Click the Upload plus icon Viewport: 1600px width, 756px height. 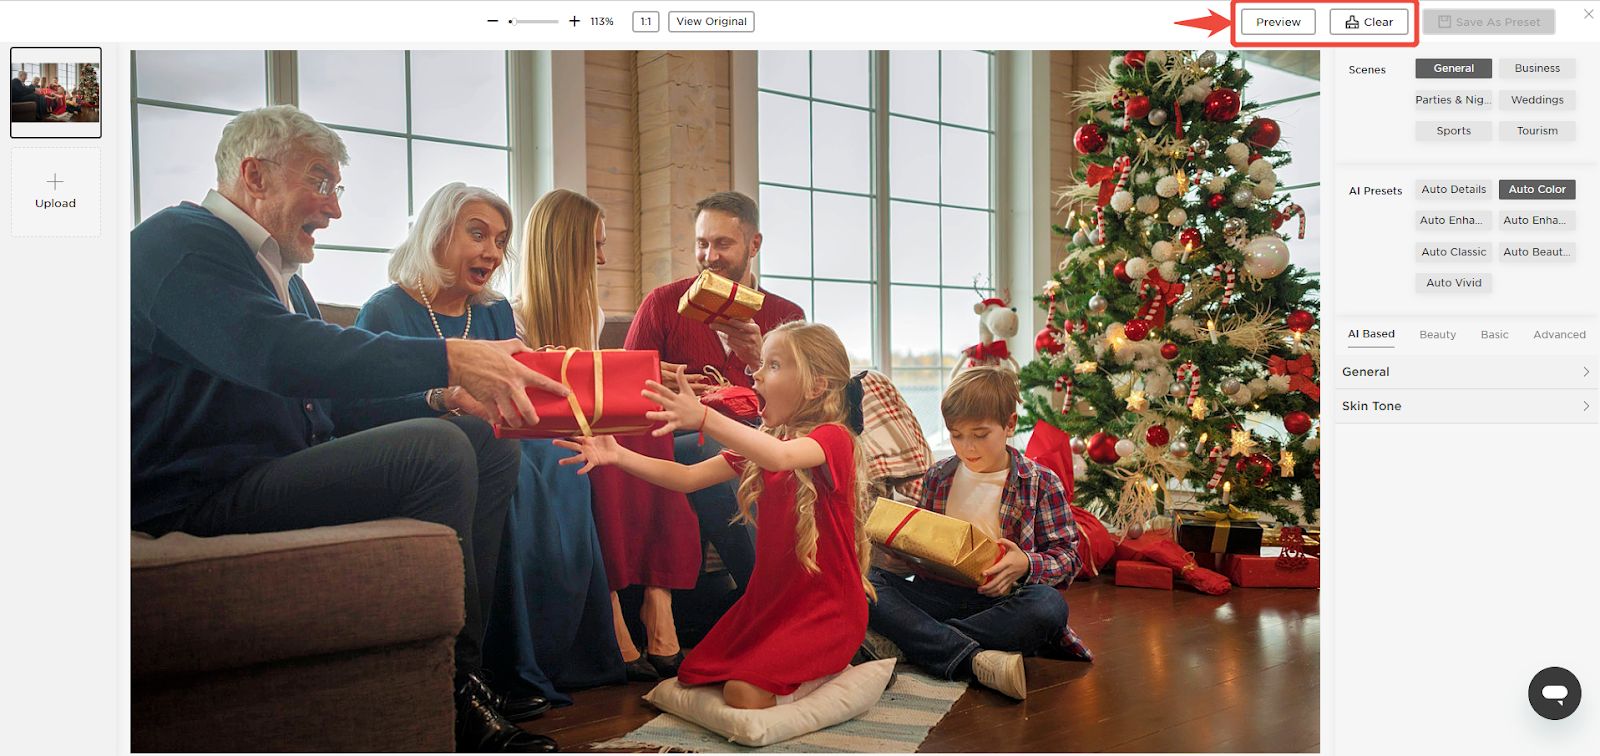click(55, 181)
